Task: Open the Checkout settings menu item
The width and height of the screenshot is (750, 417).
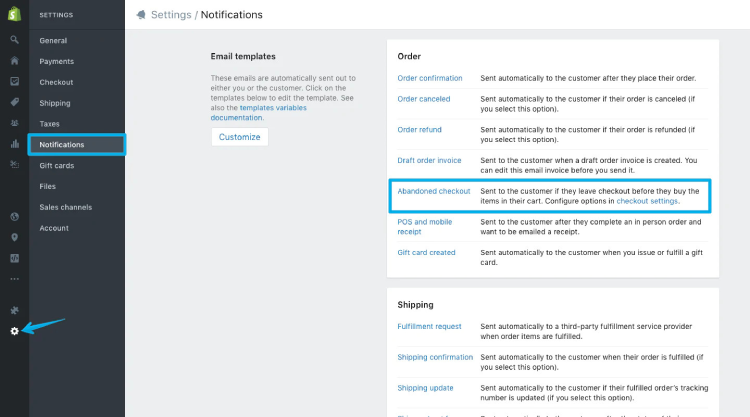Action: pos(56,82)
